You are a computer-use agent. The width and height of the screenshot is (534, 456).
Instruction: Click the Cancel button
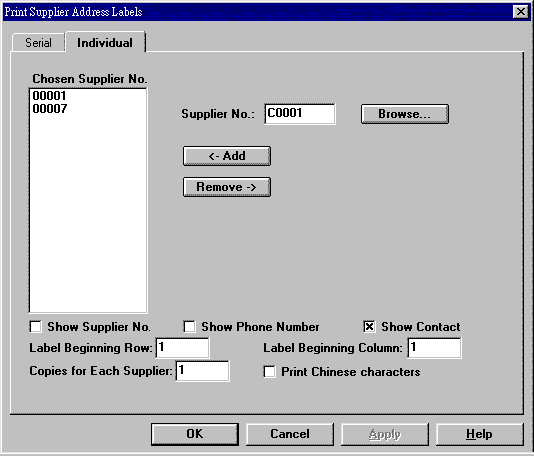290,434
